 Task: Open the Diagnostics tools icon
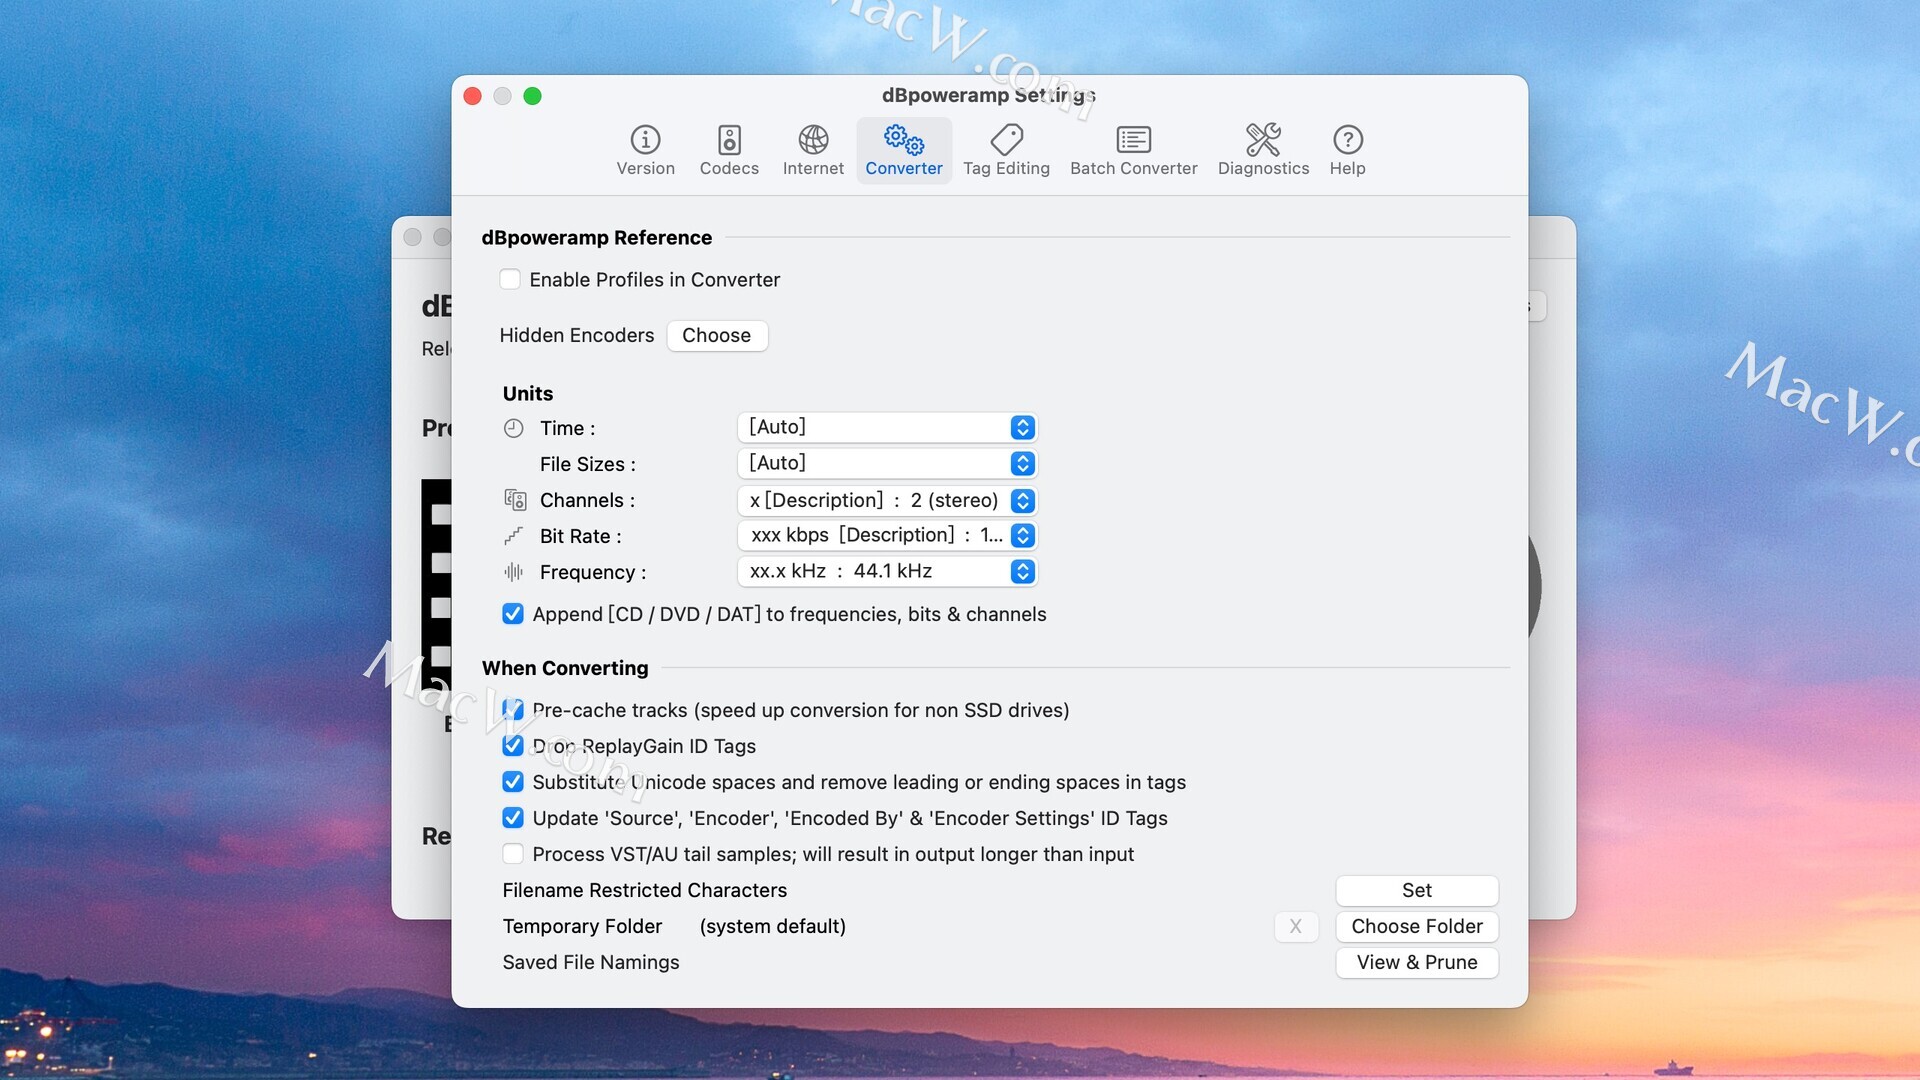coord(1263,140)
